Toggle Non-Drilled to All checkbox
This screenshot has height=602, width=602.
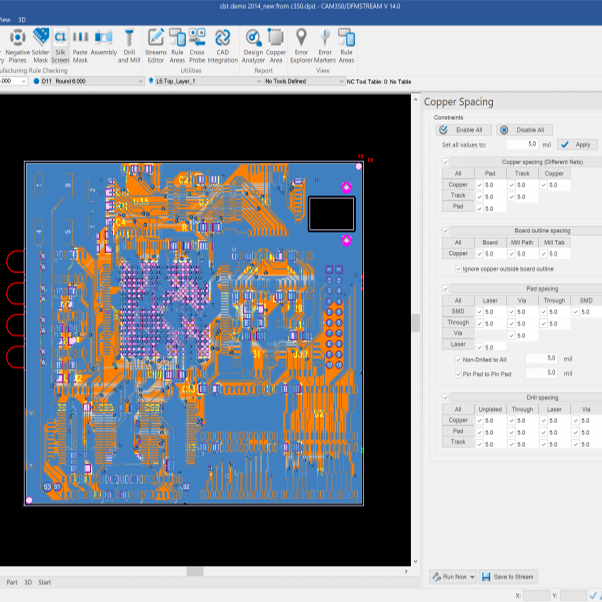pyautogui.click(x=458, y=359)
